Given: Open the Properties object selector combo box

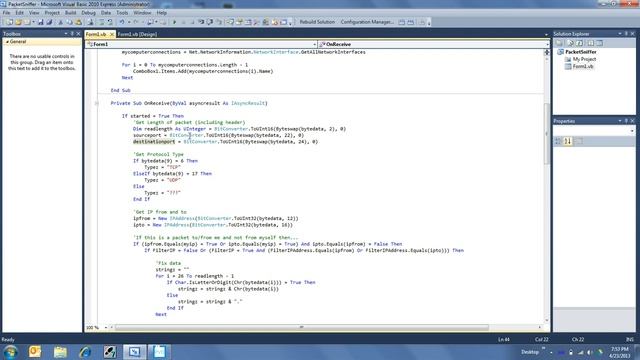Looking at the screenshot, I should pos(594,131).
